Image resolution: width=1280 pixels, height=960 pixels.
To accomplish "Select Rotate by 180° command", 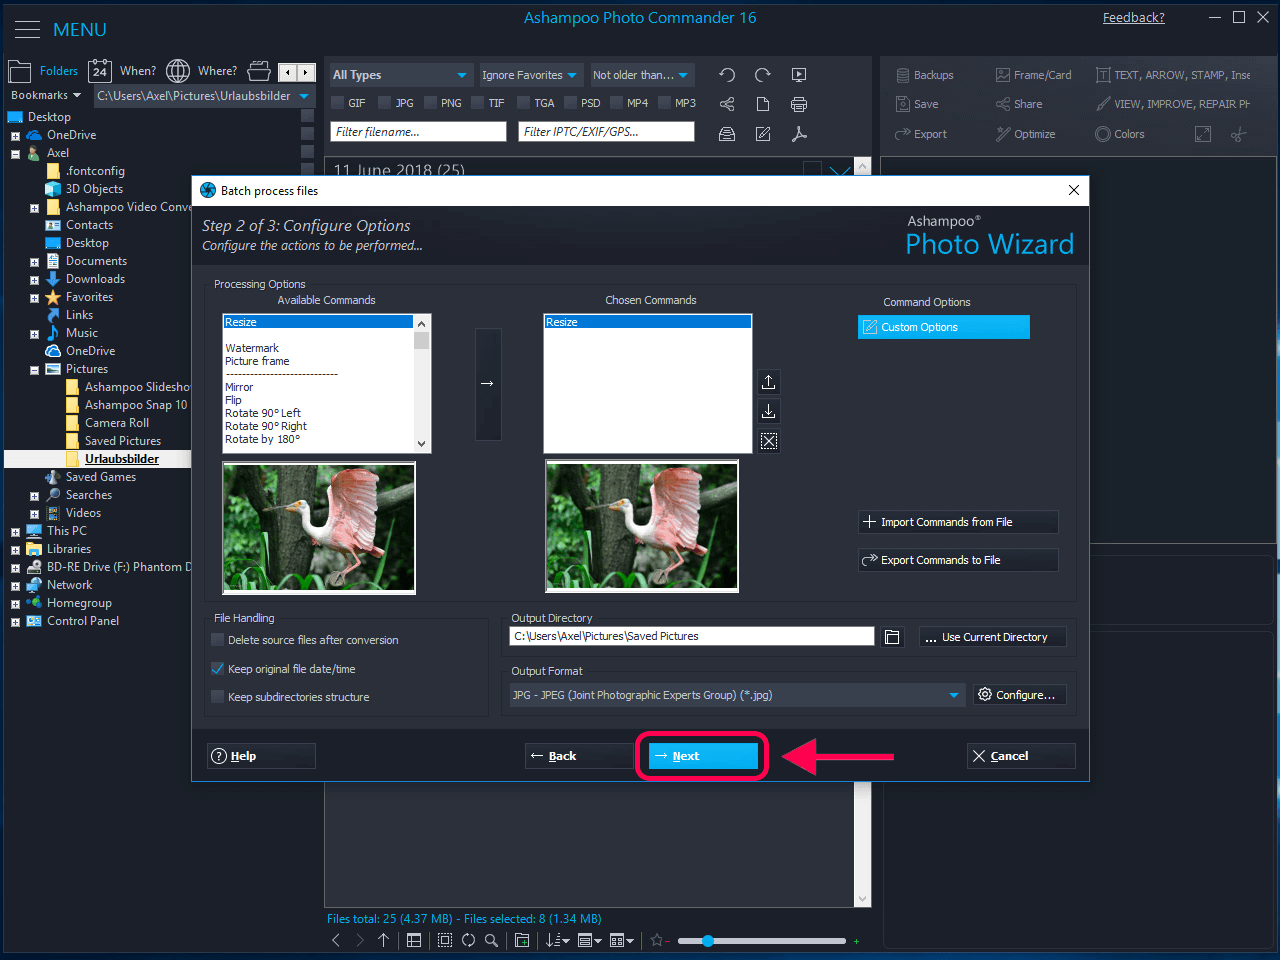I will click(x=262, y=439).
